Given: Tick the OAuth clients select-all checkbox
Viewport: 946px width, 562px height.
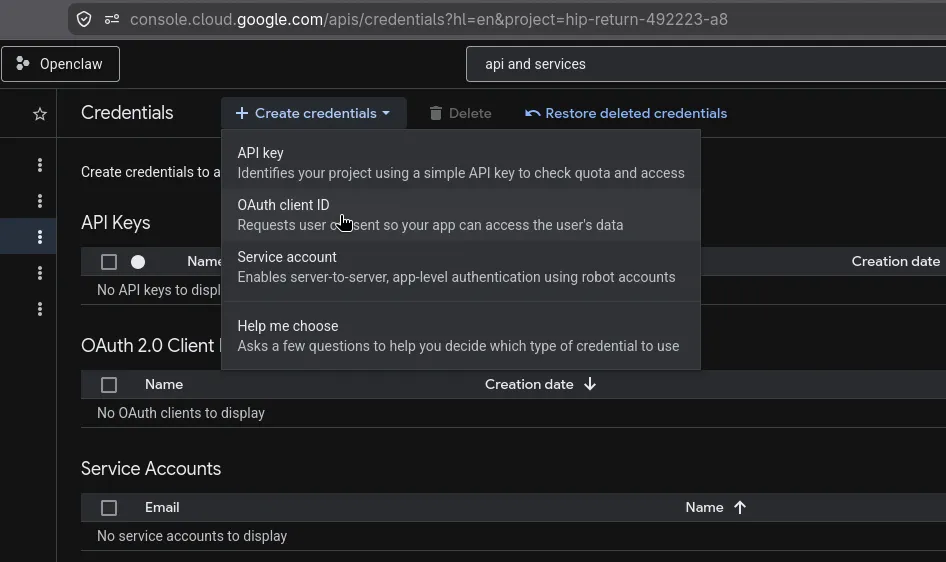Looking at the screenshot, I should (x=109, y=385).
